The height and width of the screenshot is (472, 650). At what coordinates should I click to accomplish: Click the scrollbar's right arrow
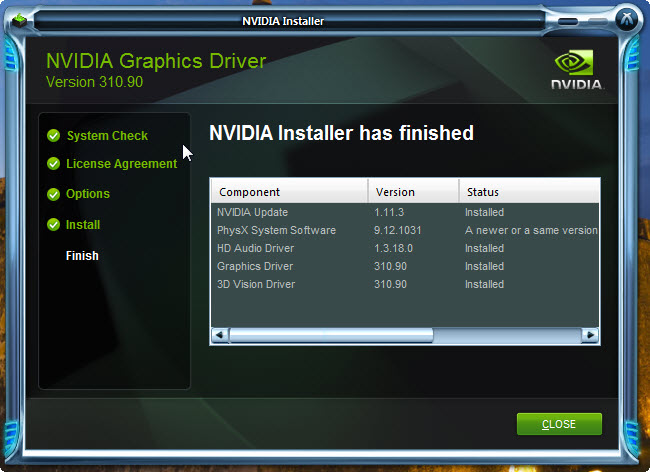pyautogui.click(x=590, y=335)
